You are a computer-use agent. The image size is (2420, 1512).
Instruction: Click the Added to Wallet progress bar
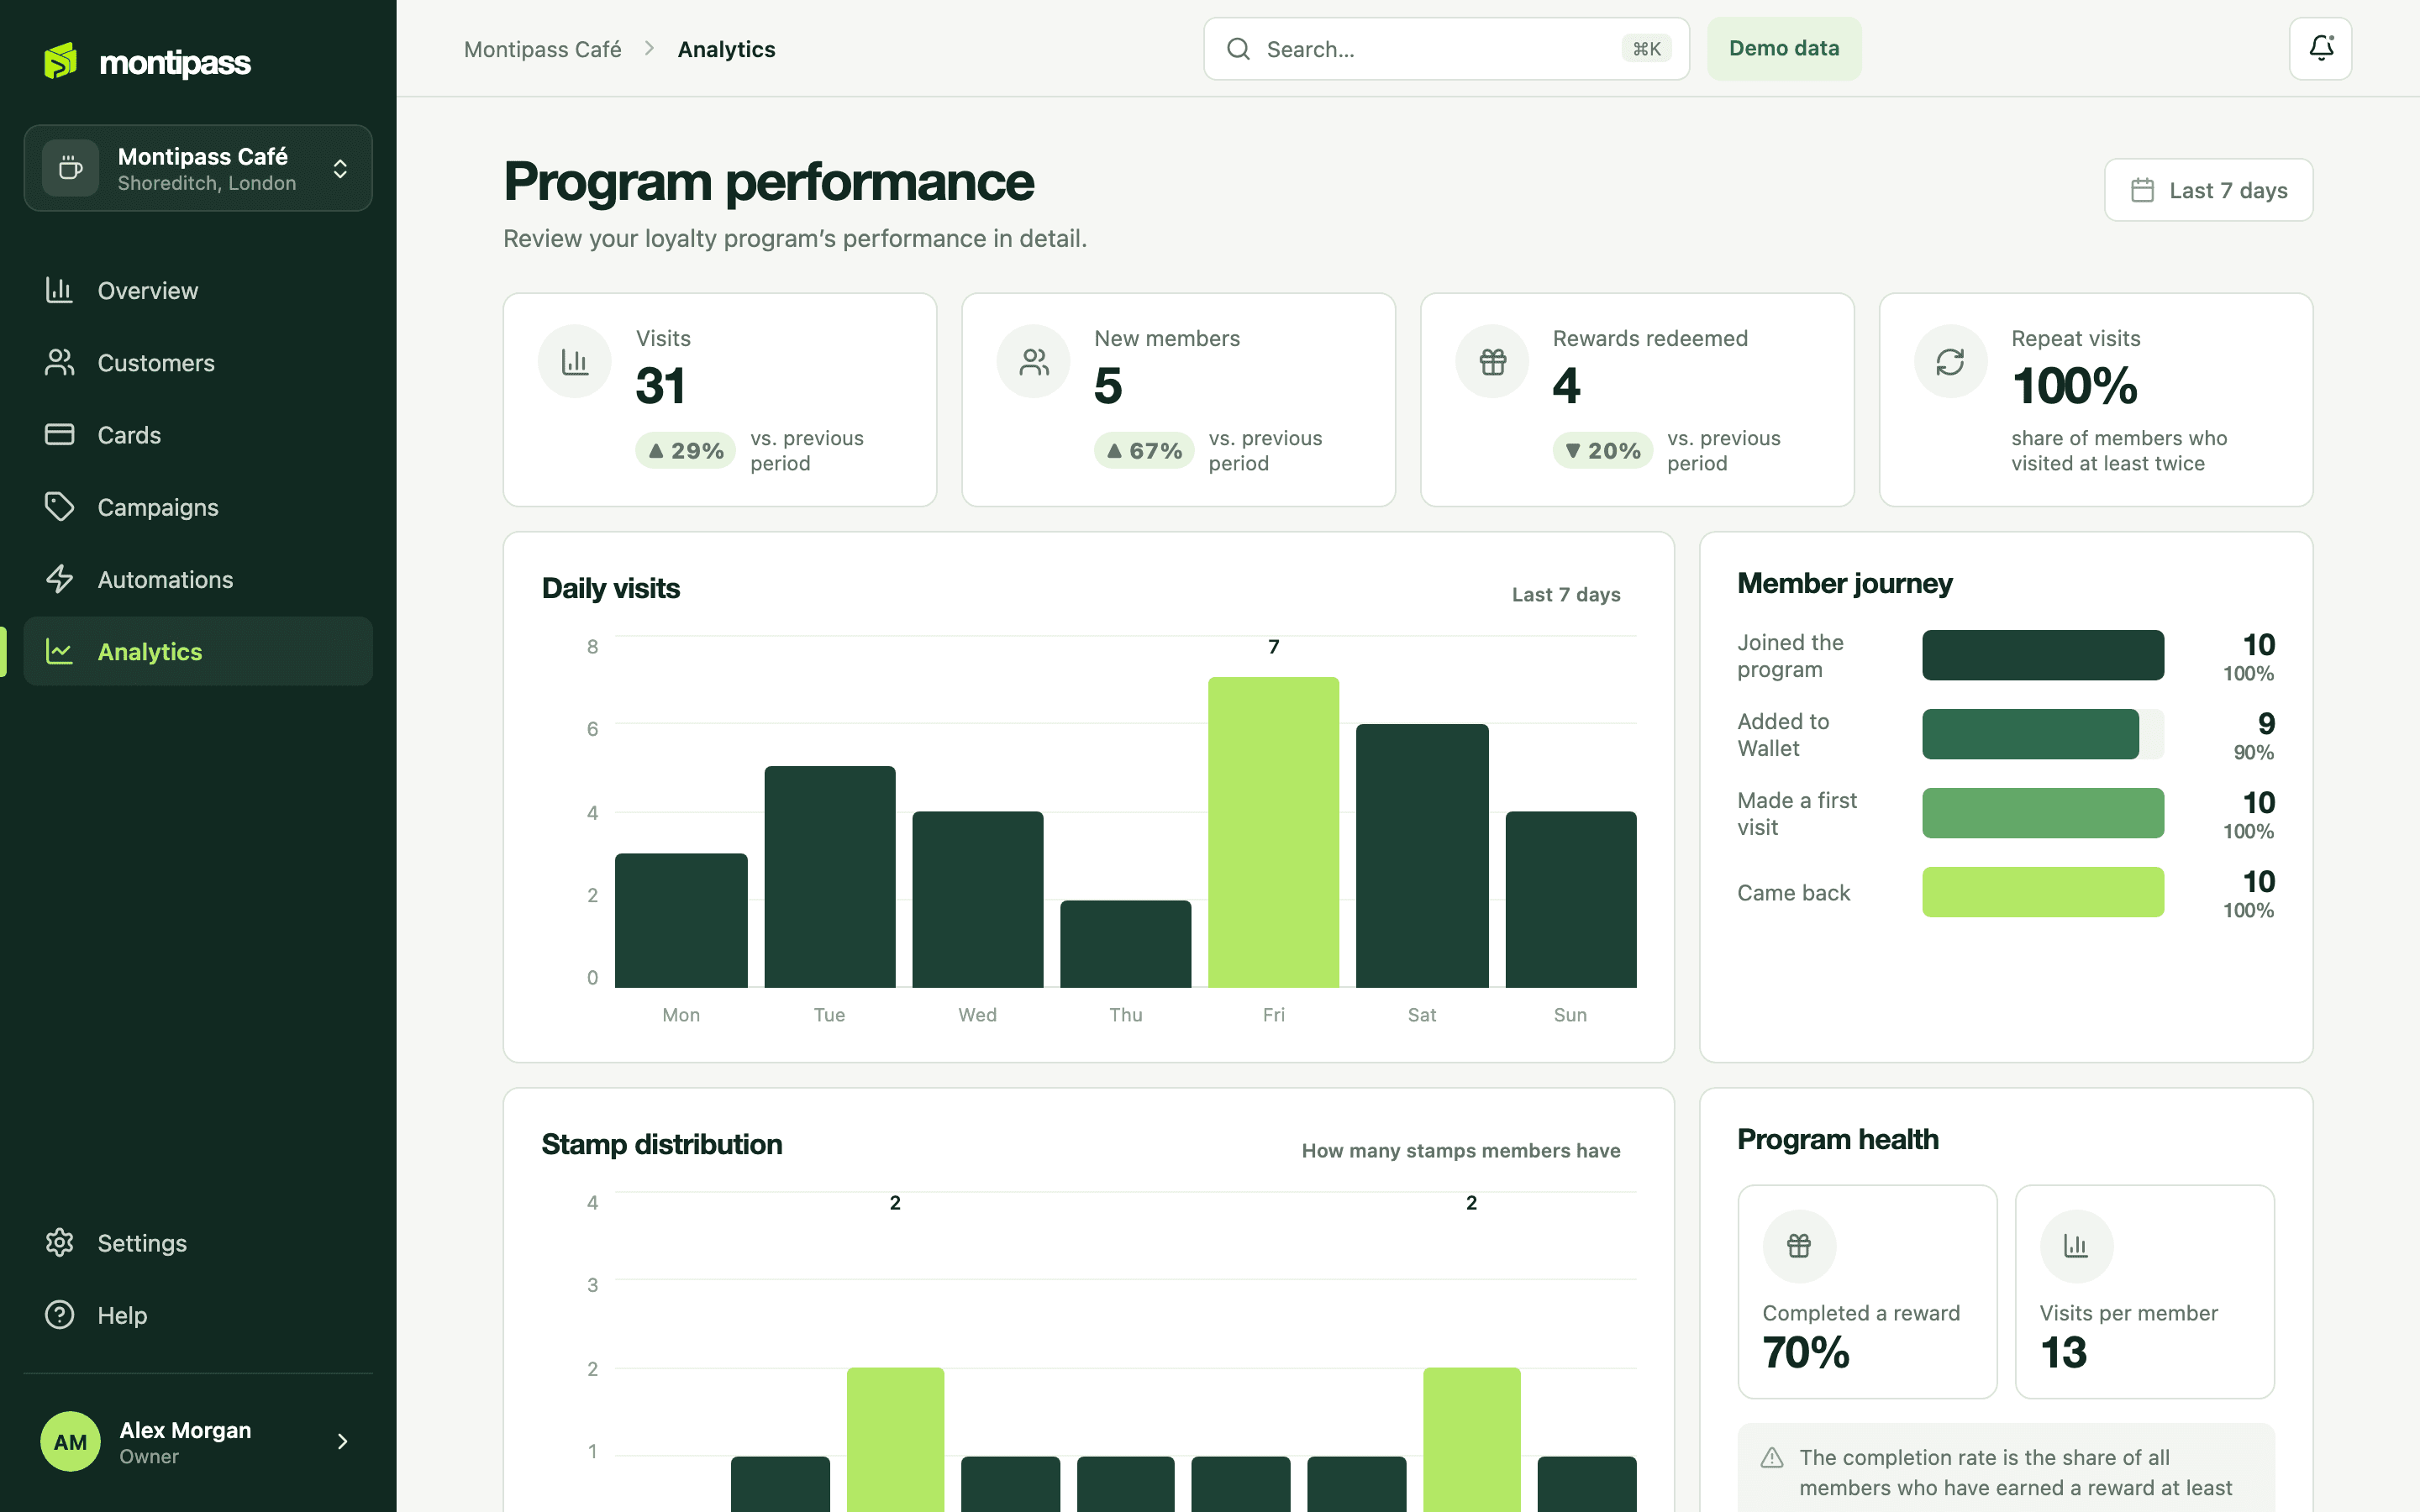(2042, 734)
